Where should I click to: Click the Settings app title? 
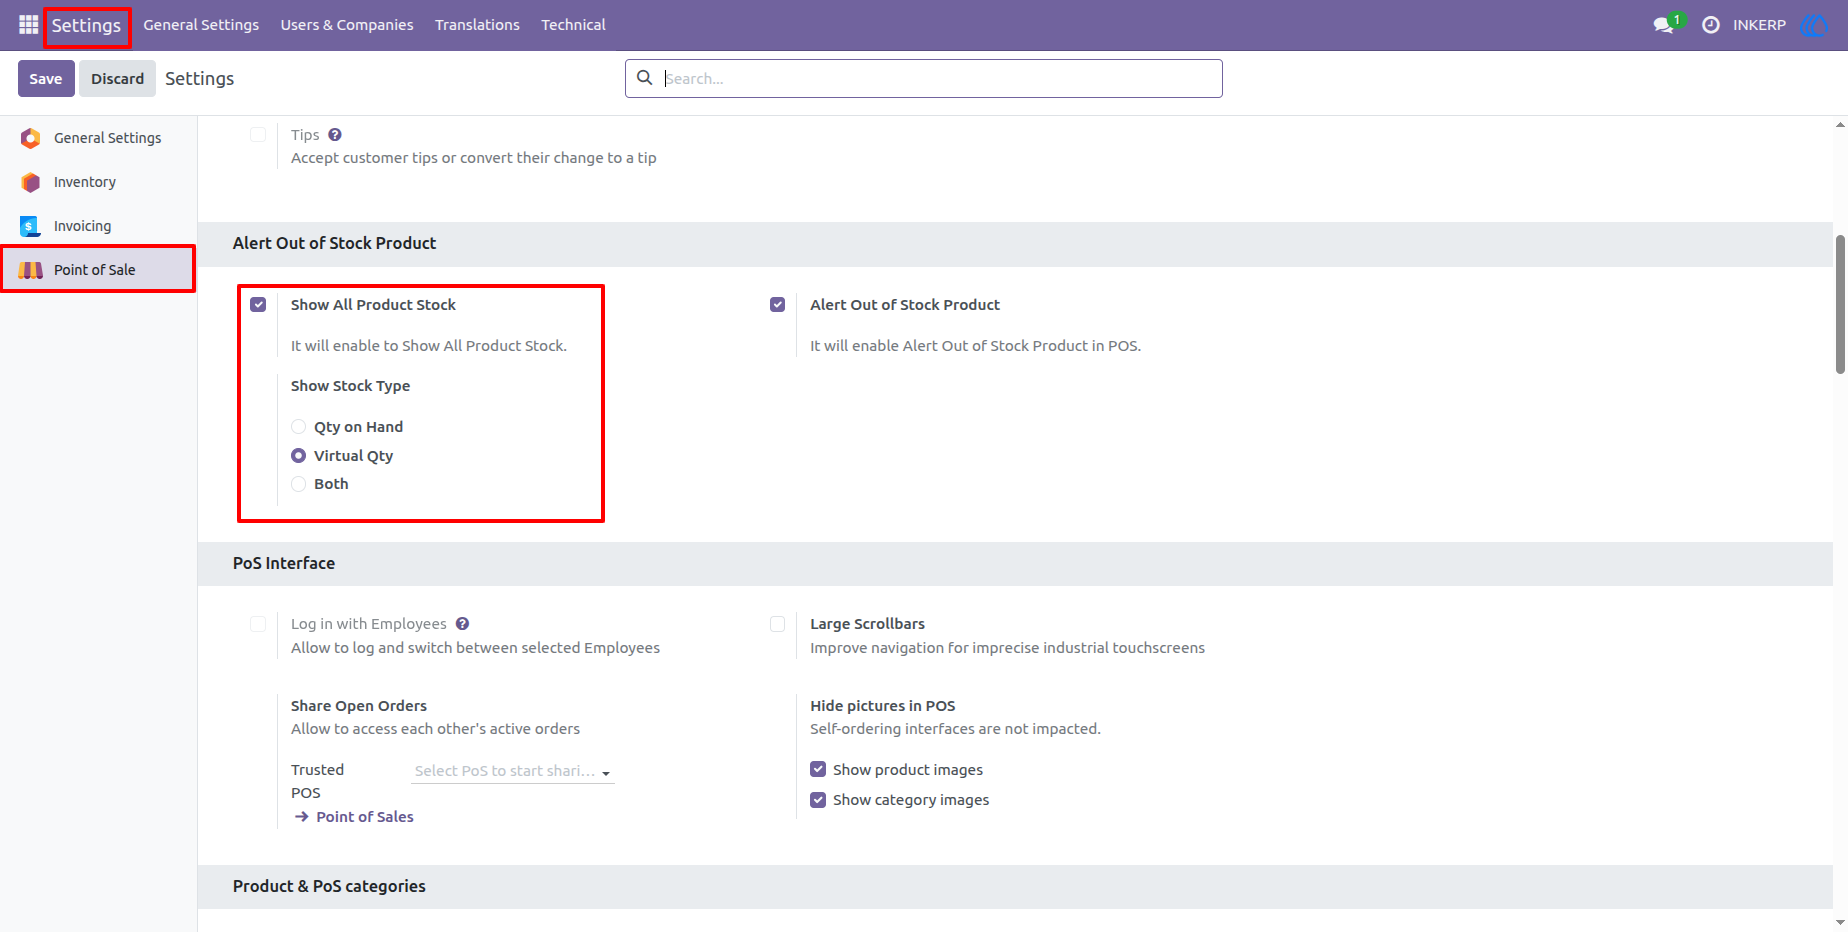click(86, 25)
